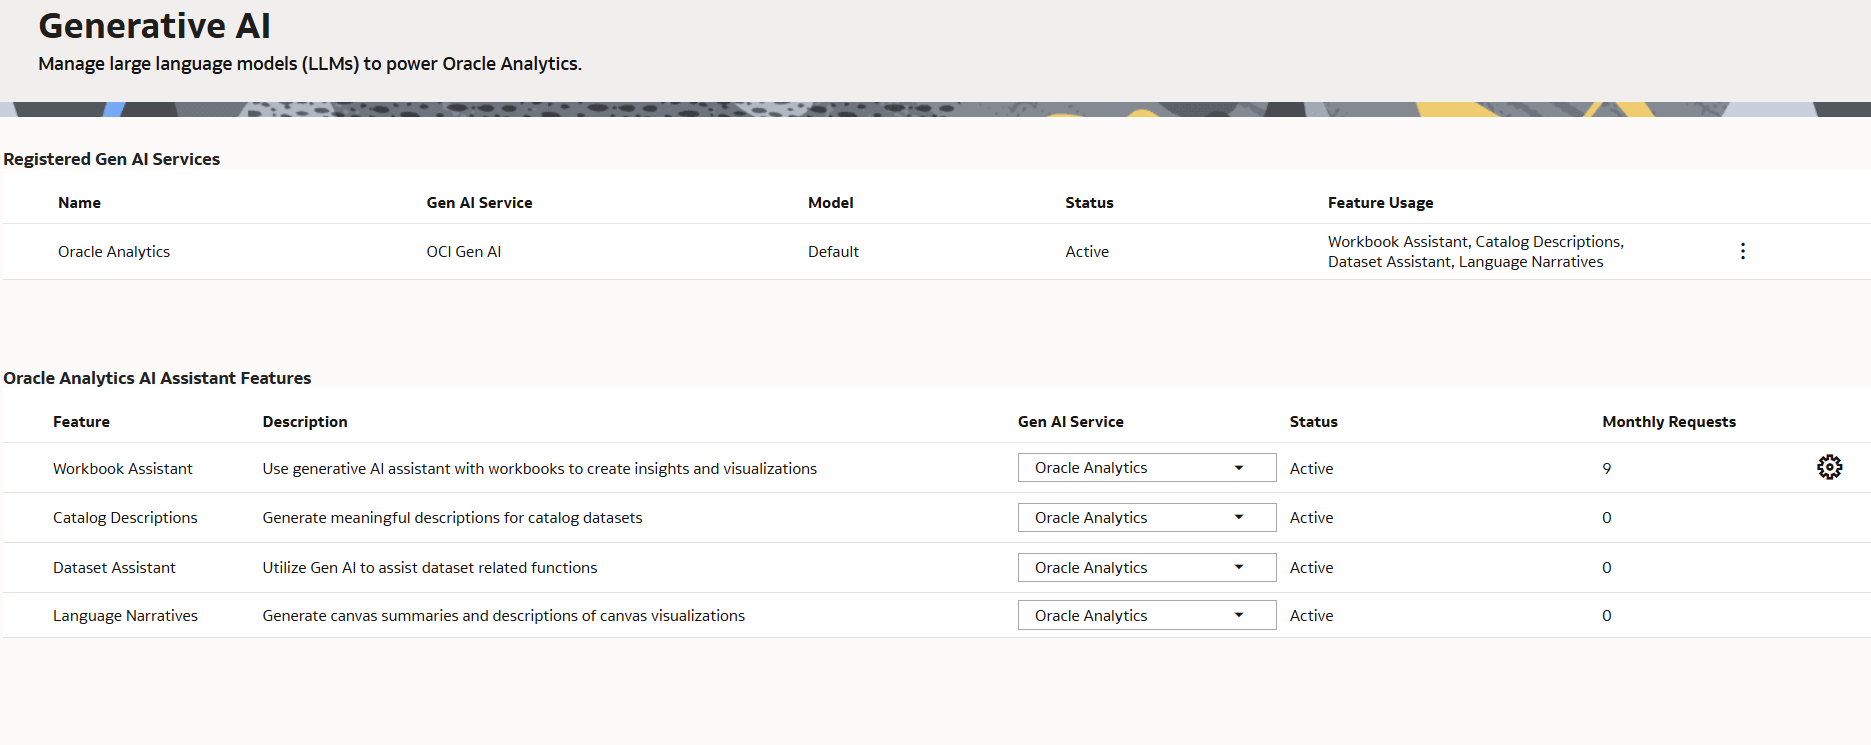1871x745 pixels.
Task: Expand Gen AI Service dropdown for Catalog Descriptions
Action: click(x=1146, y=518)
